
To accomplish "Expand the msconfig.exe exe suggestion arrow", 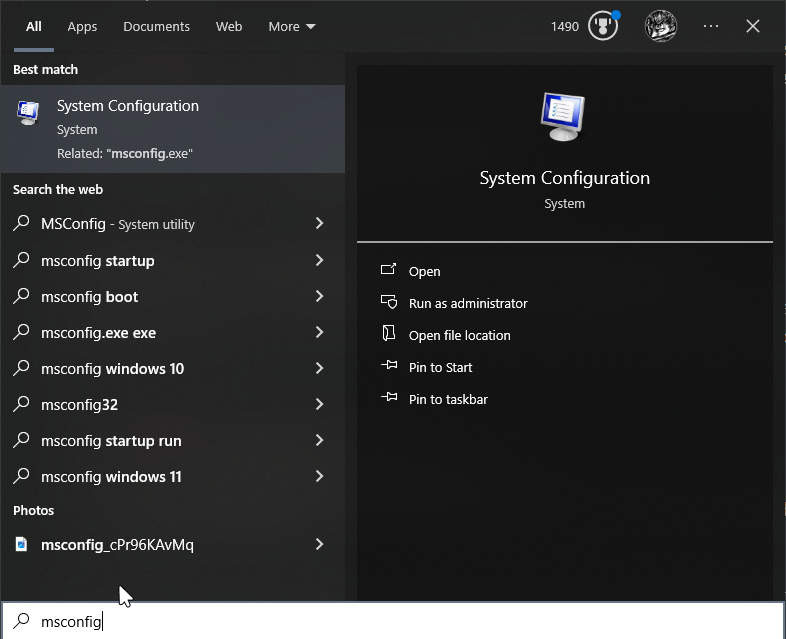I will click(319, 332).
